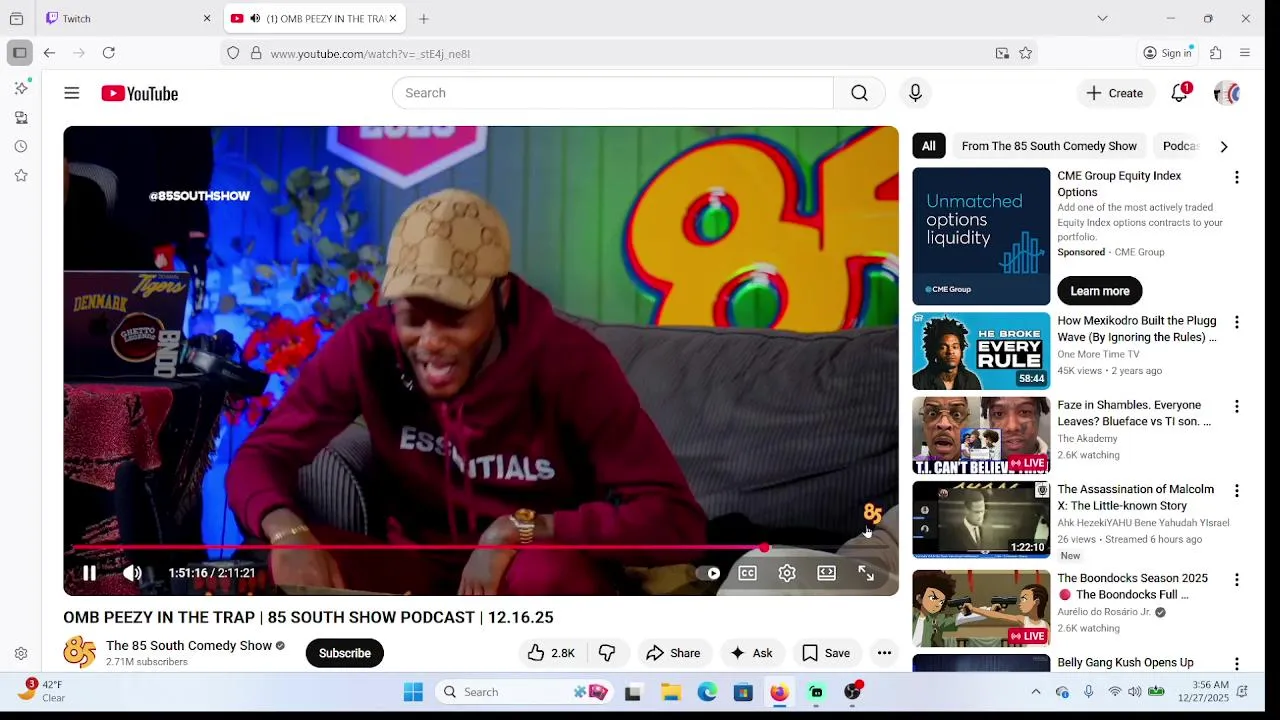Select the All filter chip
The width and height of the screenshot is (1280, 720).
pyautogui.click(x=929, y=146)
